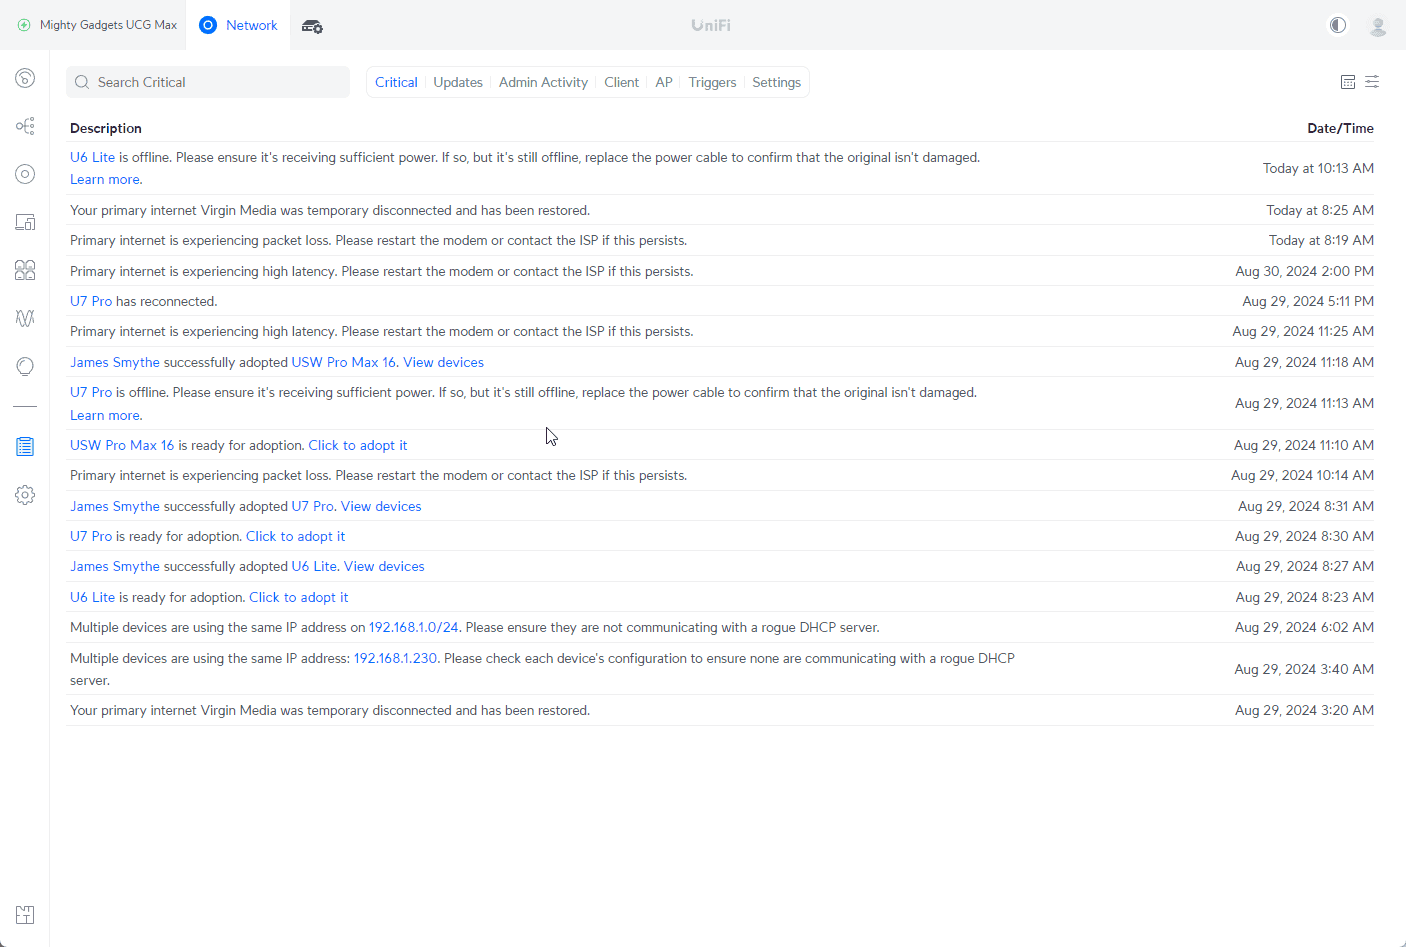Toggle the dark/light theme icon
The width and height of the screenshot is (1406, 947).
click(x=1338, y=25)
